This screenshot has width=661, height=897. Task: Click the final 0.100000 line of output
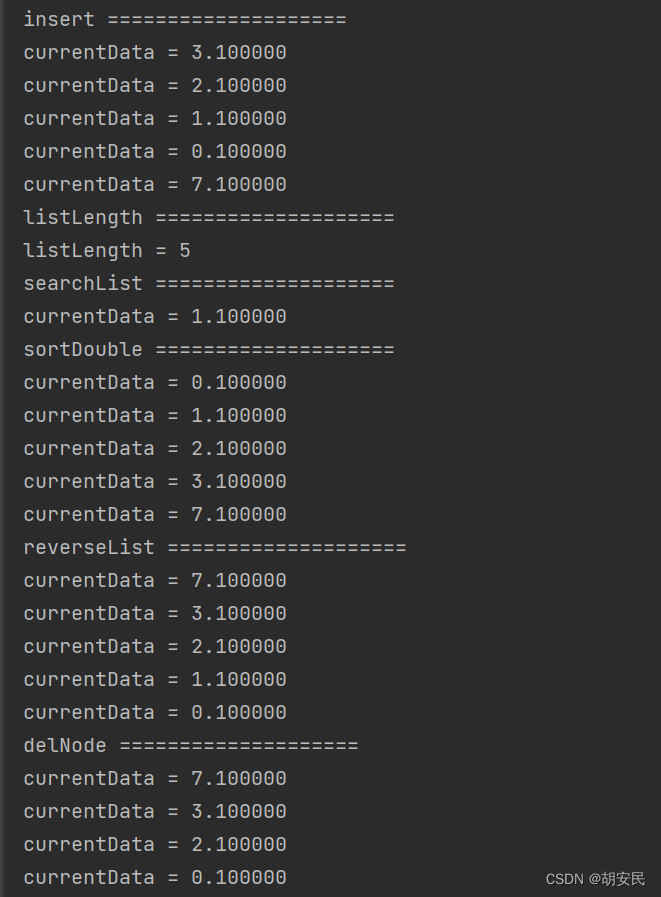click(x=155, y=877)
